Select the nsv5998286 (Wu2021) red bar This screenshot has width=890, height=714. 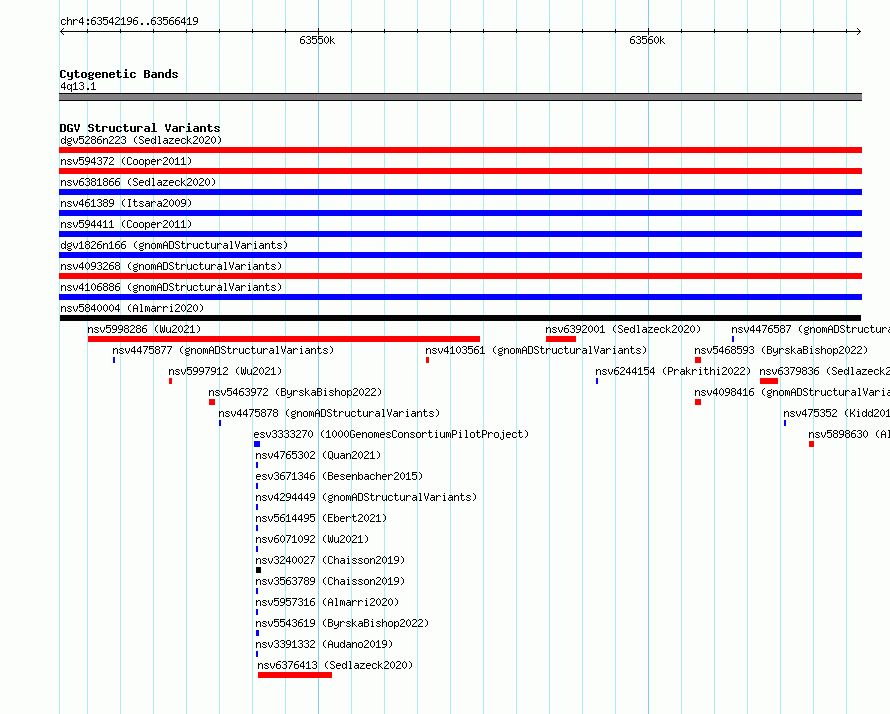[x=284, y=339]
